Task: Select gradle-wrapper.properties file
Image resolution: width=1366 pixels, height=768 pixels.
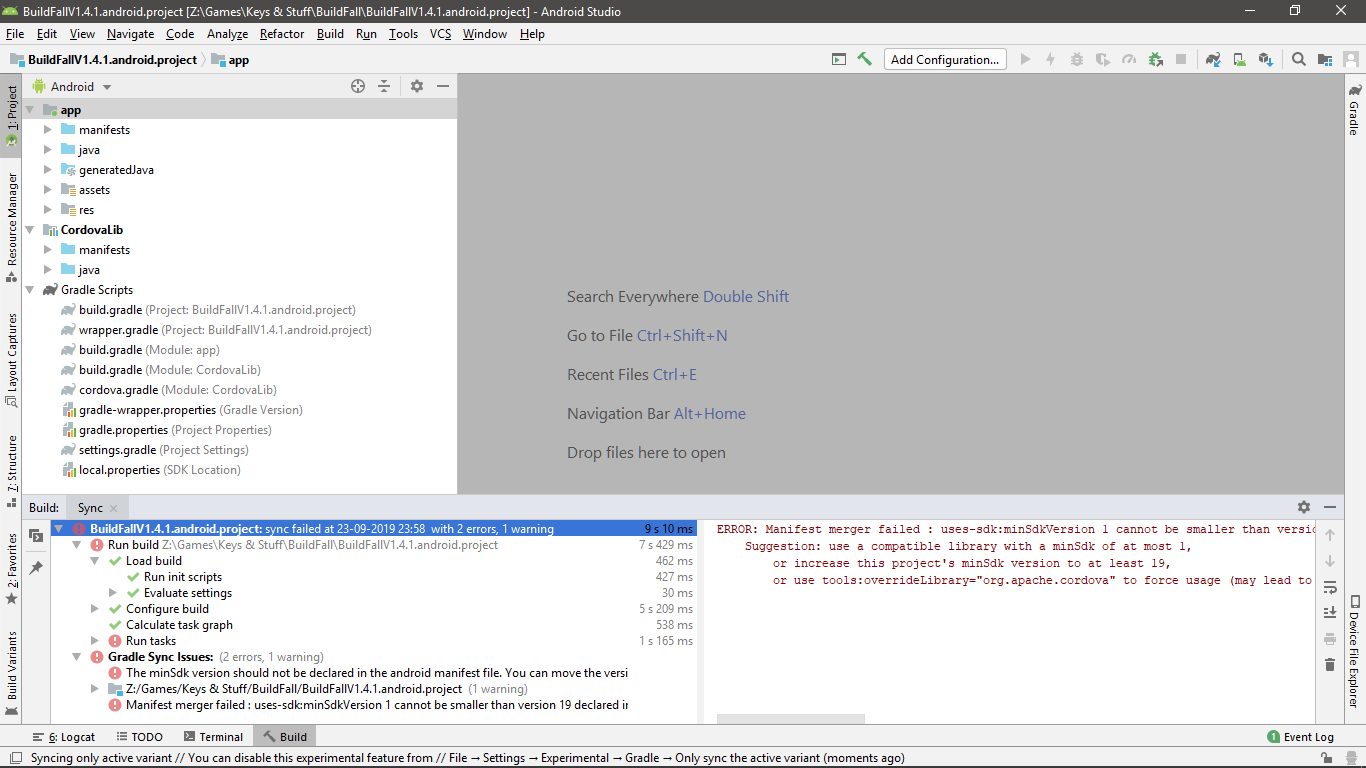Action: point(181,410)
